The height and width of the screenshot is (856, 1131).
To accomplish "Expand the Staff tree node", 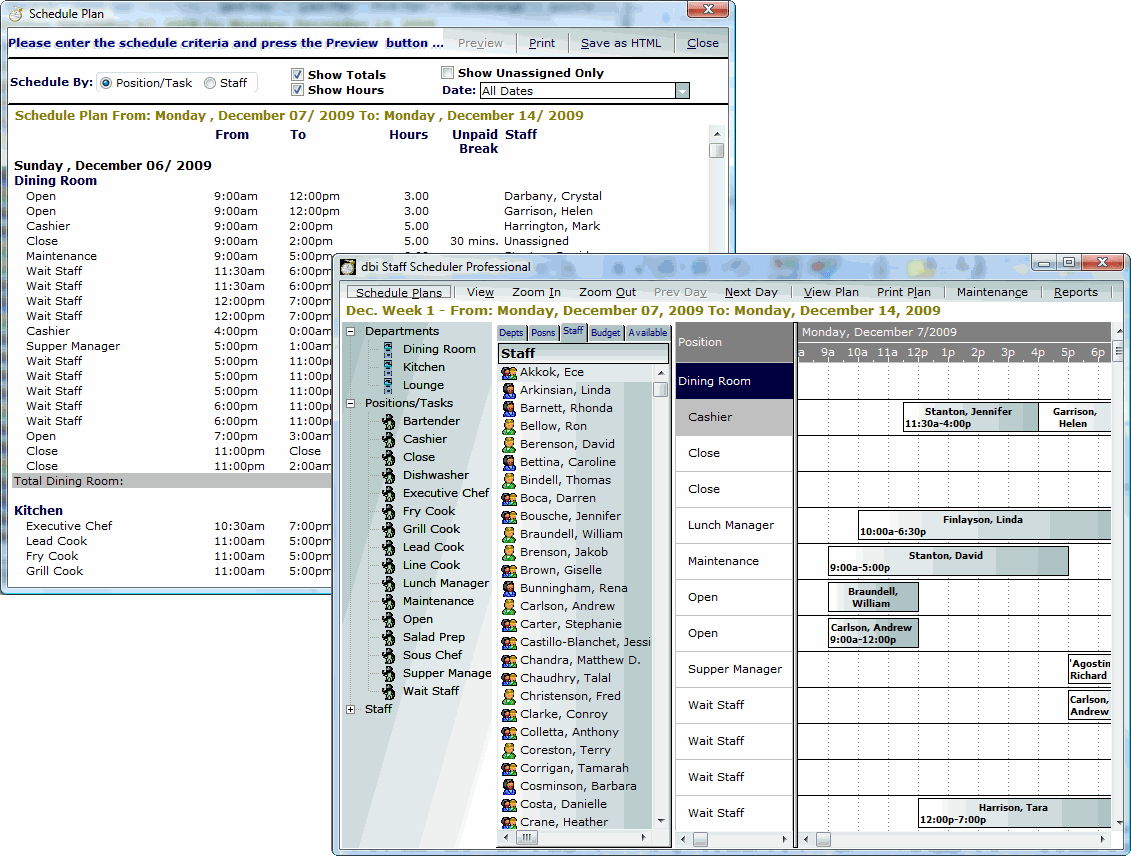I will click(x=351, y=710).
